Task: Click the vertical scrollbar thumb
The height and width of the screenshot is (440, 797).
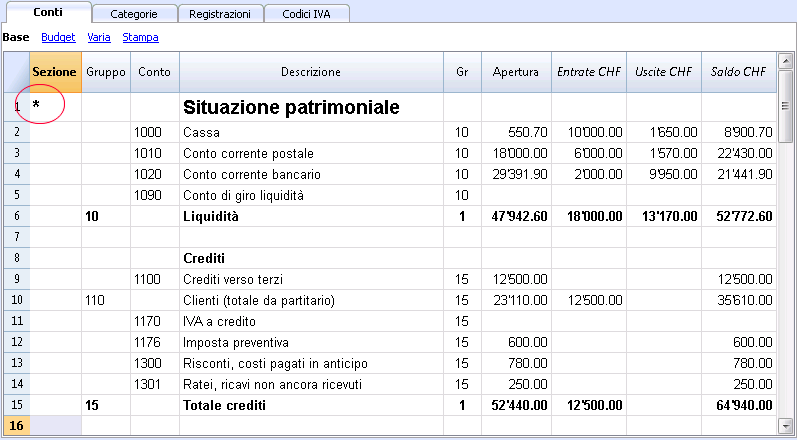Action: click(785, 107)
